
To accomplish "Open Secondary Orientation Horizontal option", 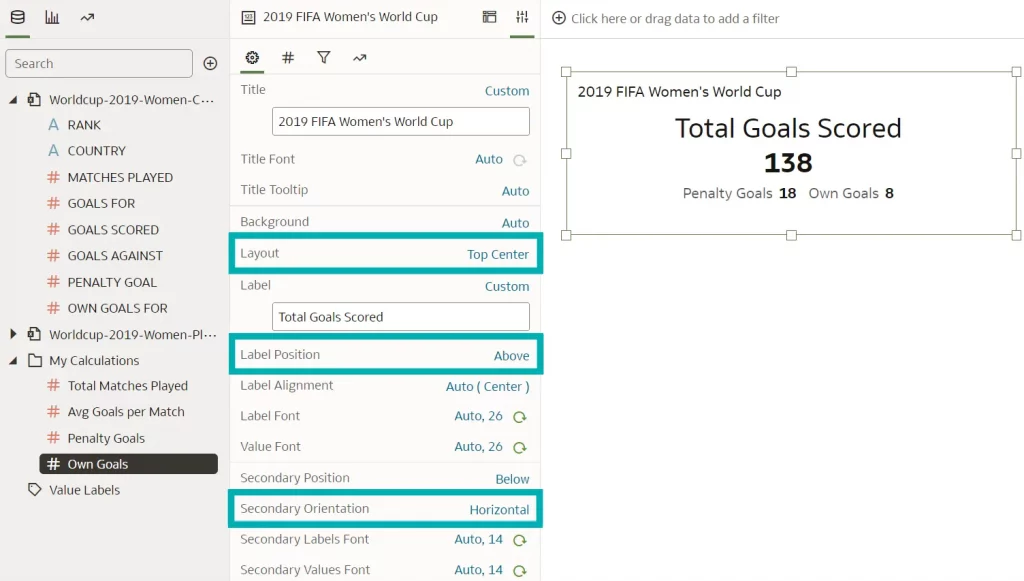I will (499, 509).
